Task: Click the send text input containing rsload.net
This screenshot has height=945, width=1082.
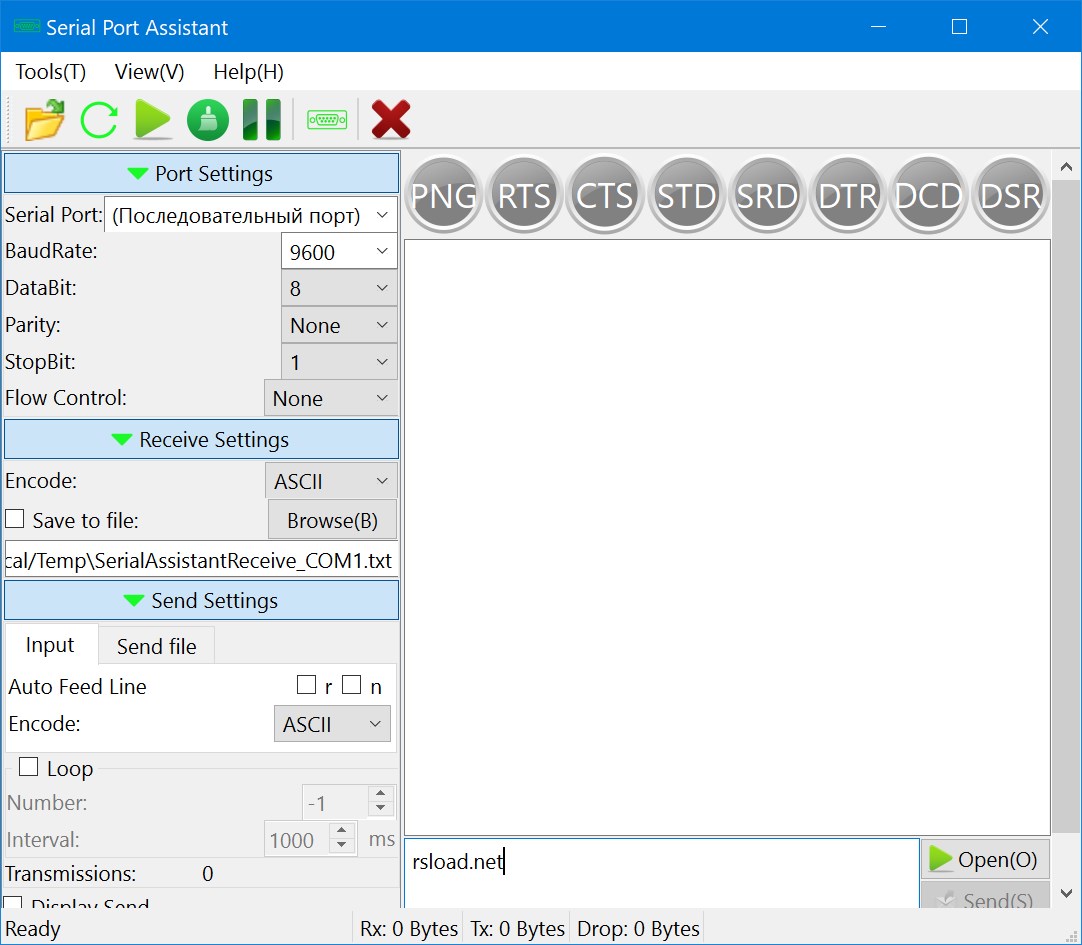Action: (x=660, y=870)
